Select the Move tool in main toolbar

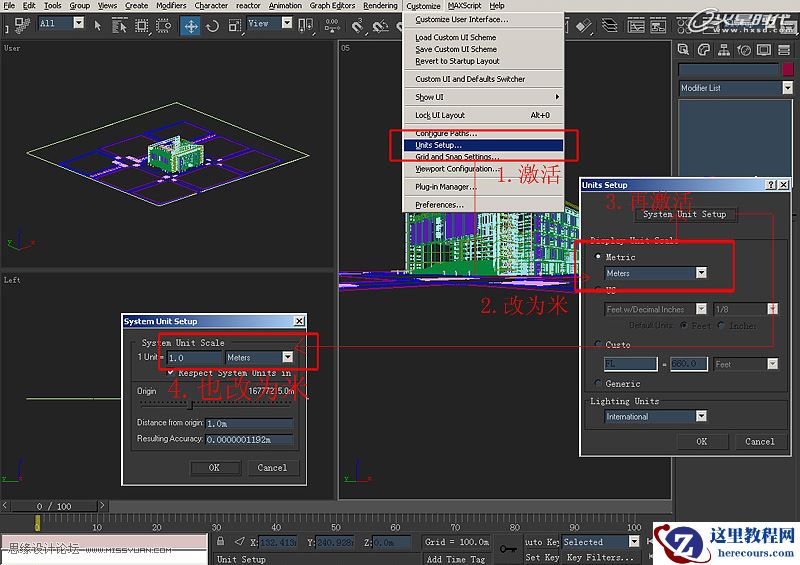(190, 25)
